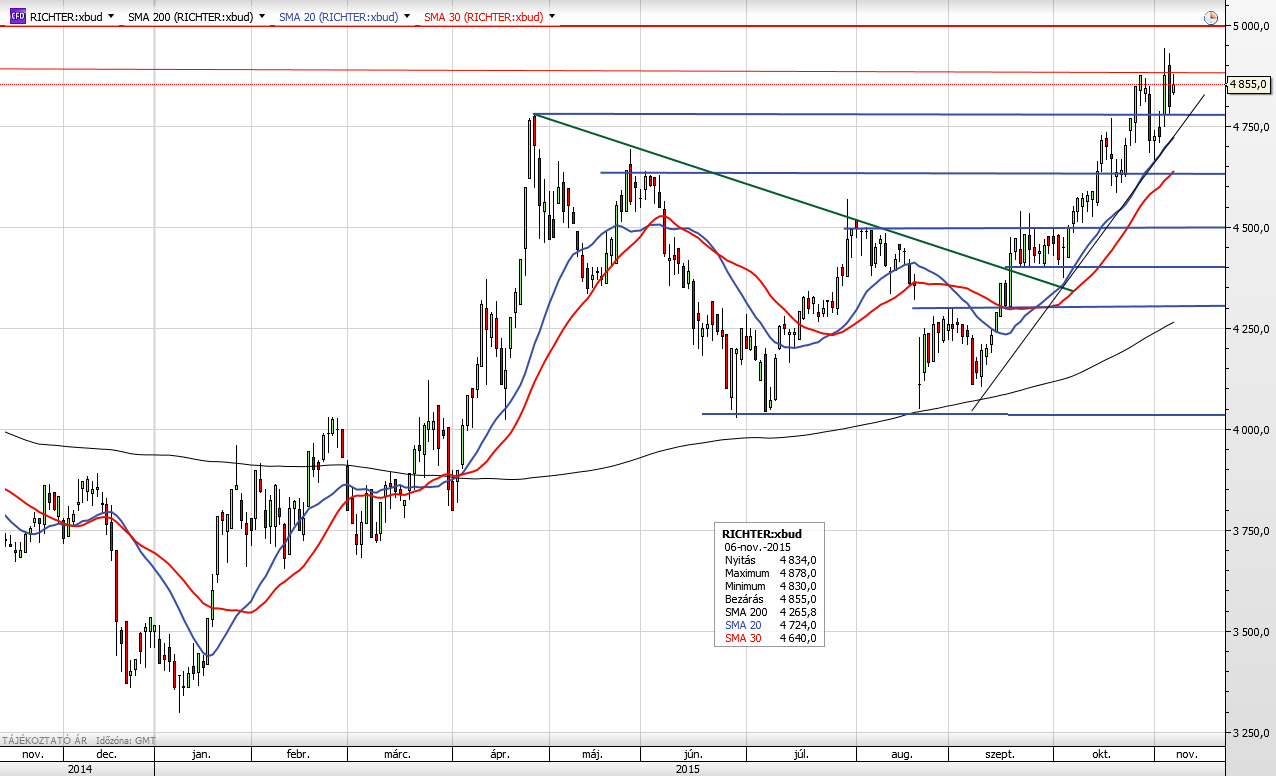Click the 2015 year label on the time axis

[688, 769]
